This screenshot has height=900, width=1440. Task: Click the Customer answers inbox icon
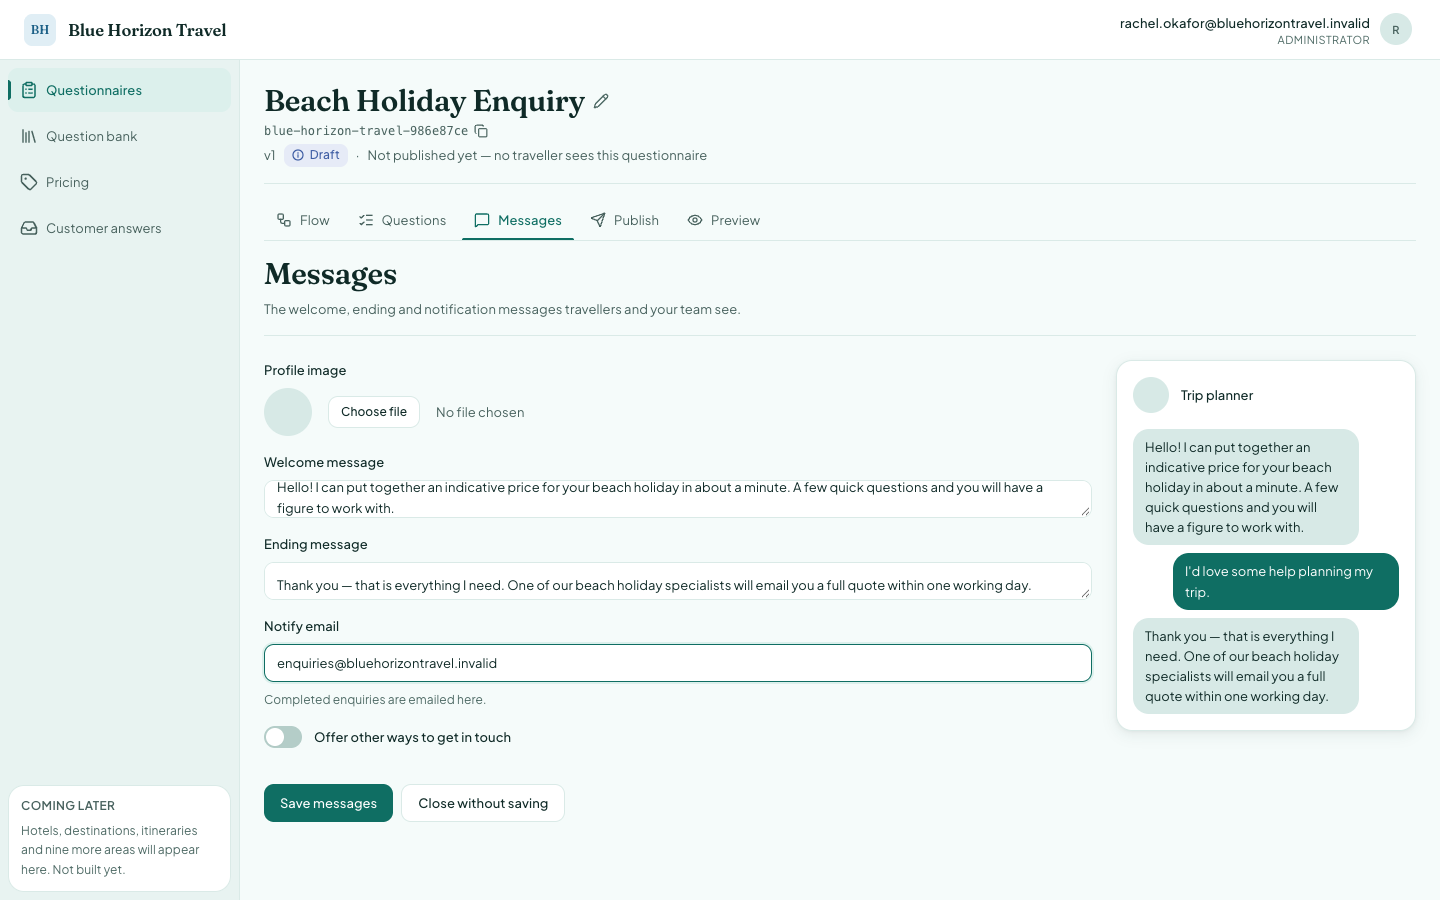(29, 228)
